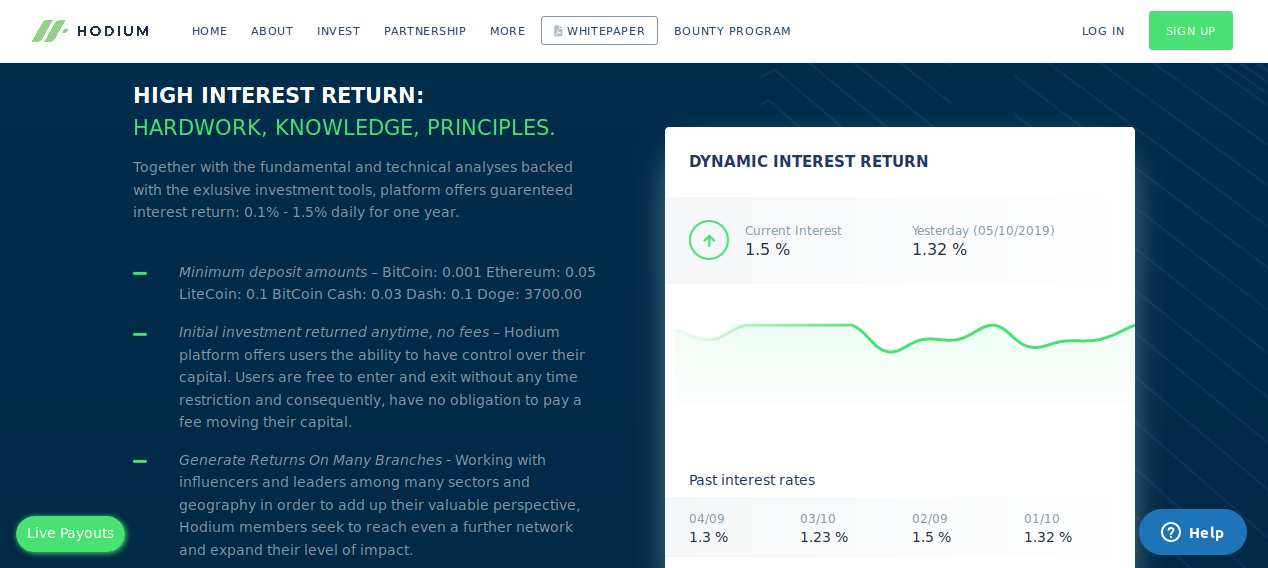1268x568 pixels.
Task: Click the Help question mark icon
Action: click(1170, 533)
